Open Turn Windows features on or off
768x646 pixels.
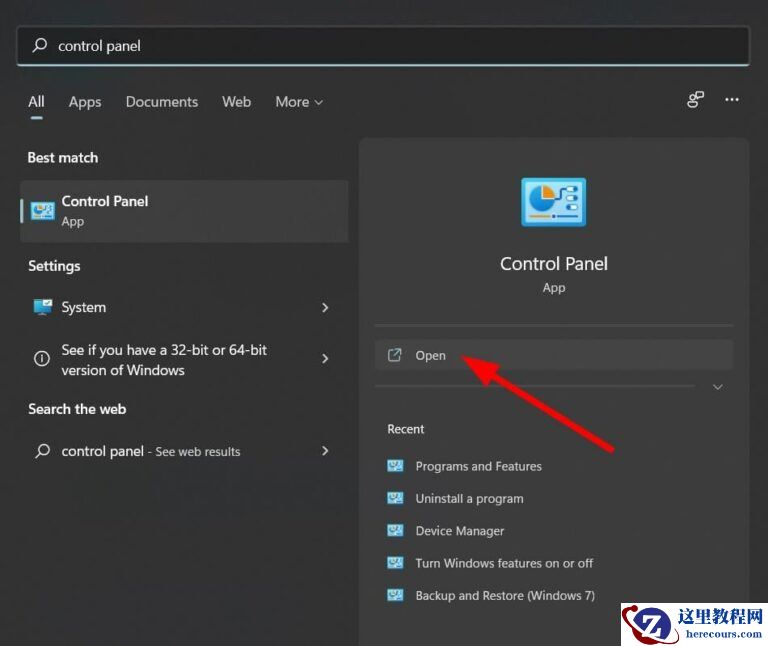(504, 563)
